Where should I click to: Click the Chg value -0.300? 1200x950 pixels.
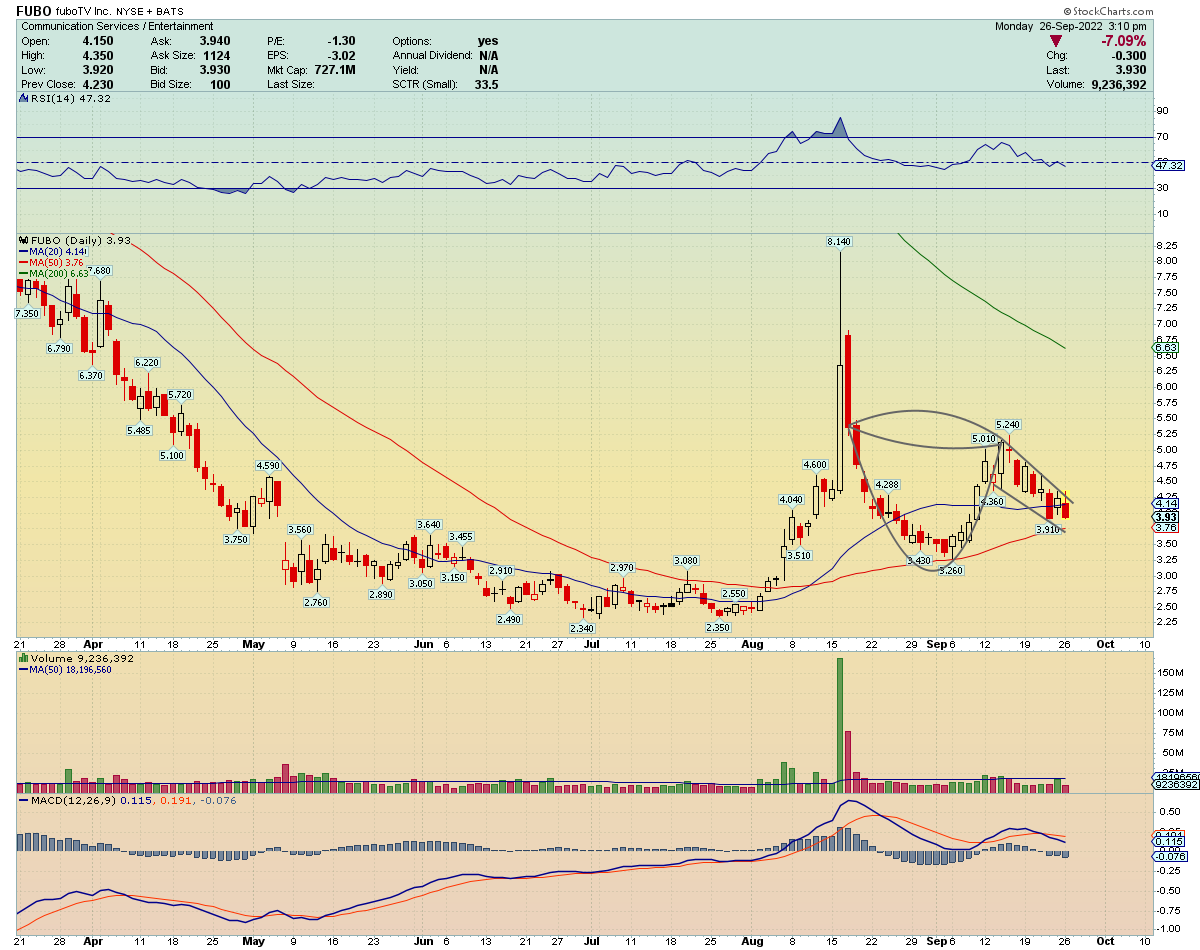pyautogui.click(x=1128, y=56)
